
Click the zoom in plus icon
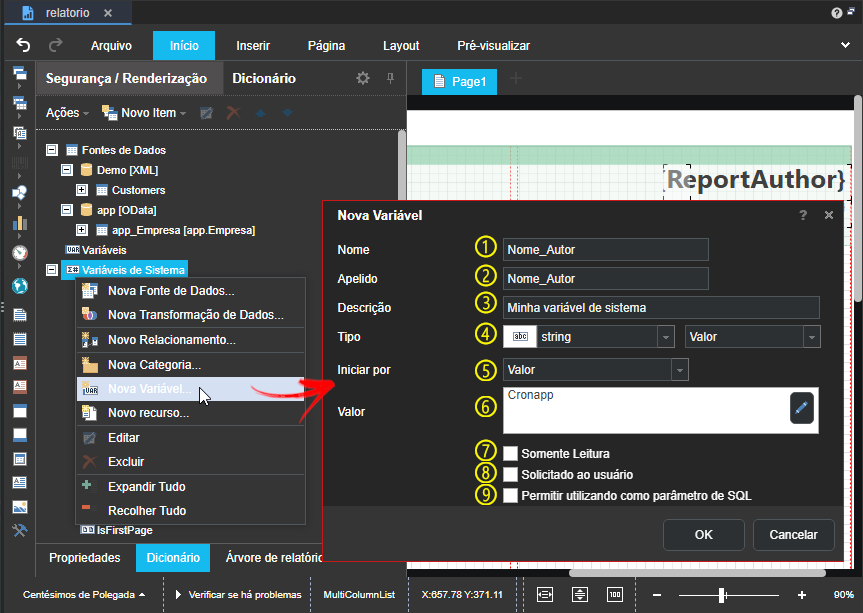pos(802,595)
